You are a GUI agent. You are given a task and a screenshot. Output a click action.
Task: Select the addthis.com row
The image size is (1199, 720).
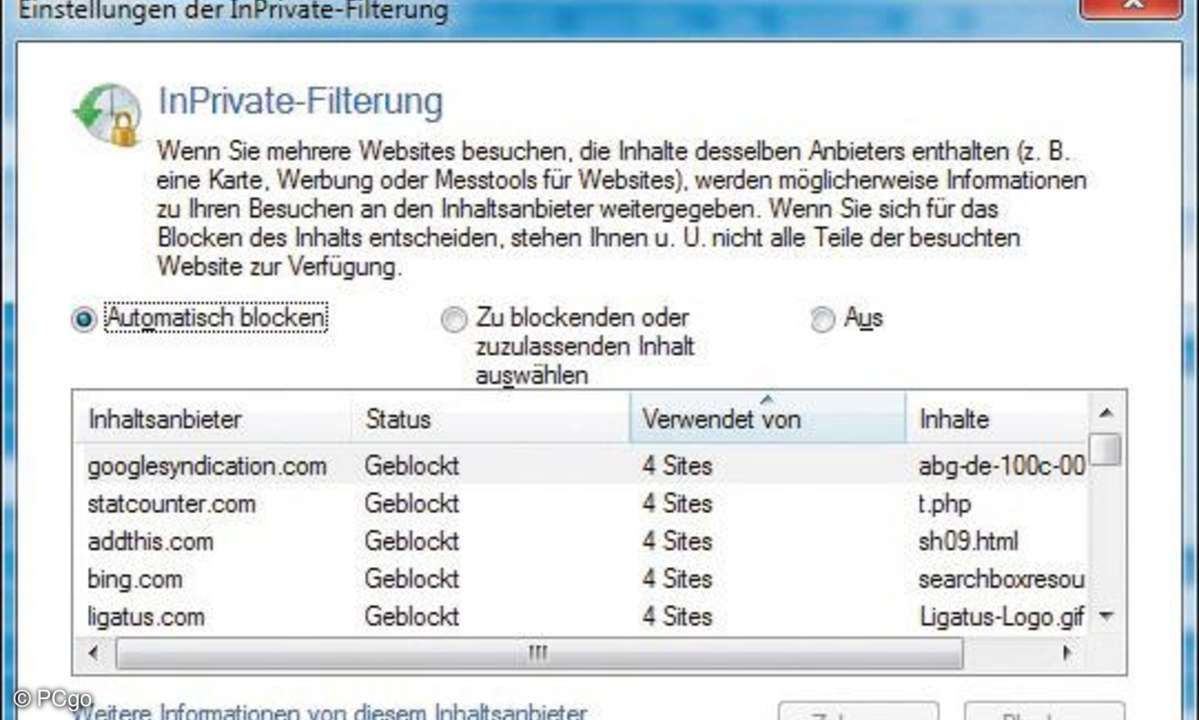580,541
